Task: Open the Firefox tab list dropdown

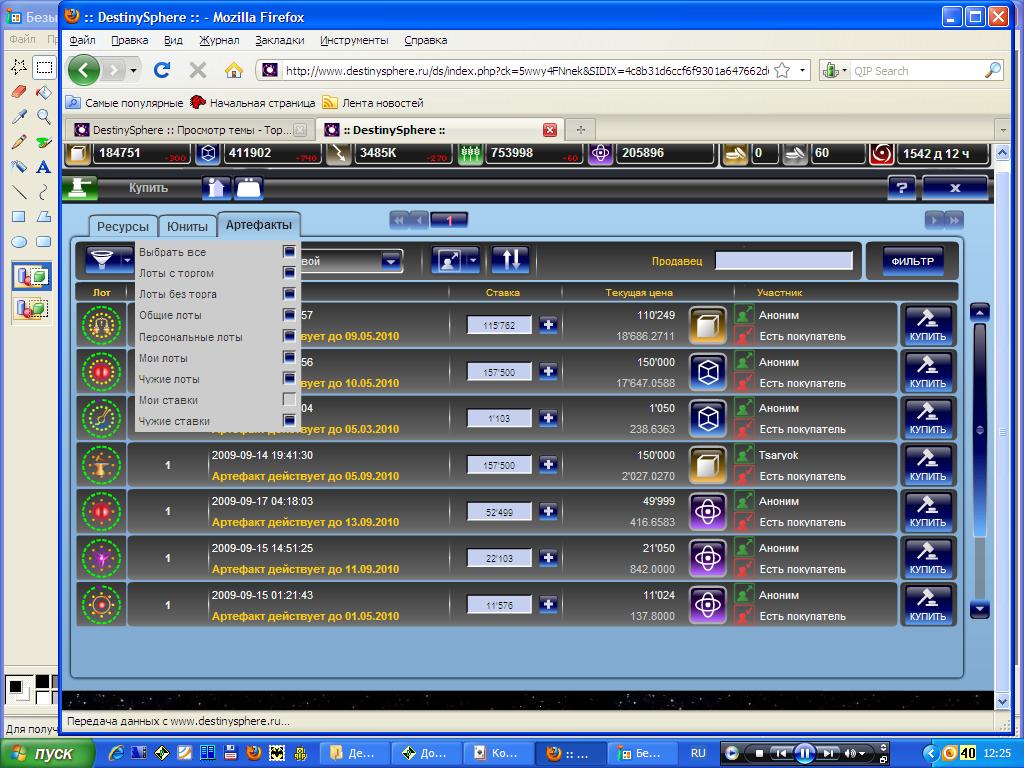Action: coord(1002,129)
